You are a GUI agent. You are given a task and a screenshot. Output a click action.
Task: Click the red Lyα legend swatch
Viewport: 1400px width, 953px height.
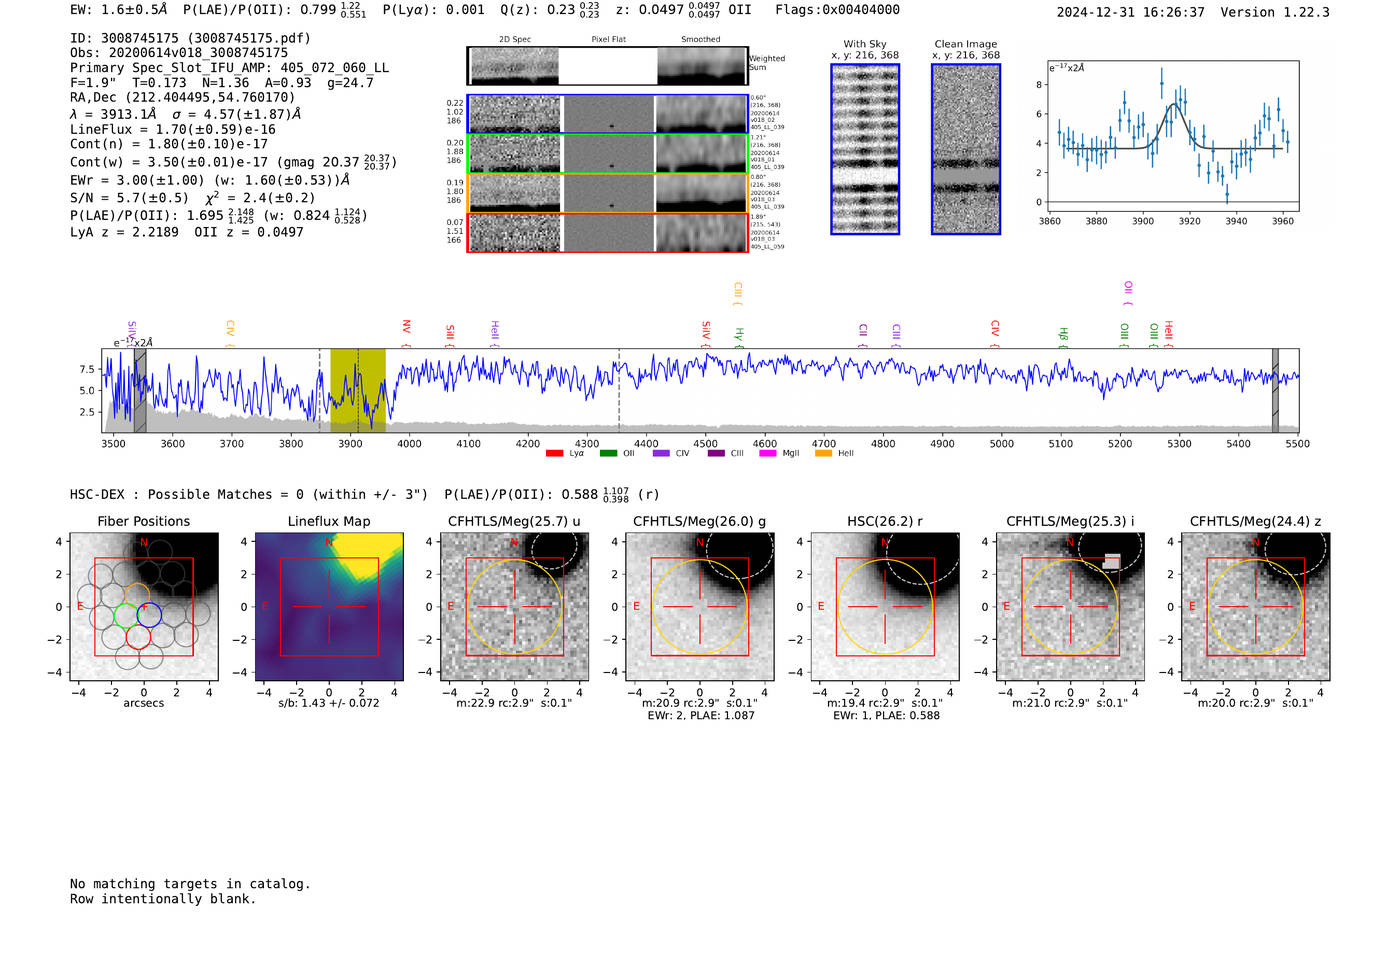554,454
